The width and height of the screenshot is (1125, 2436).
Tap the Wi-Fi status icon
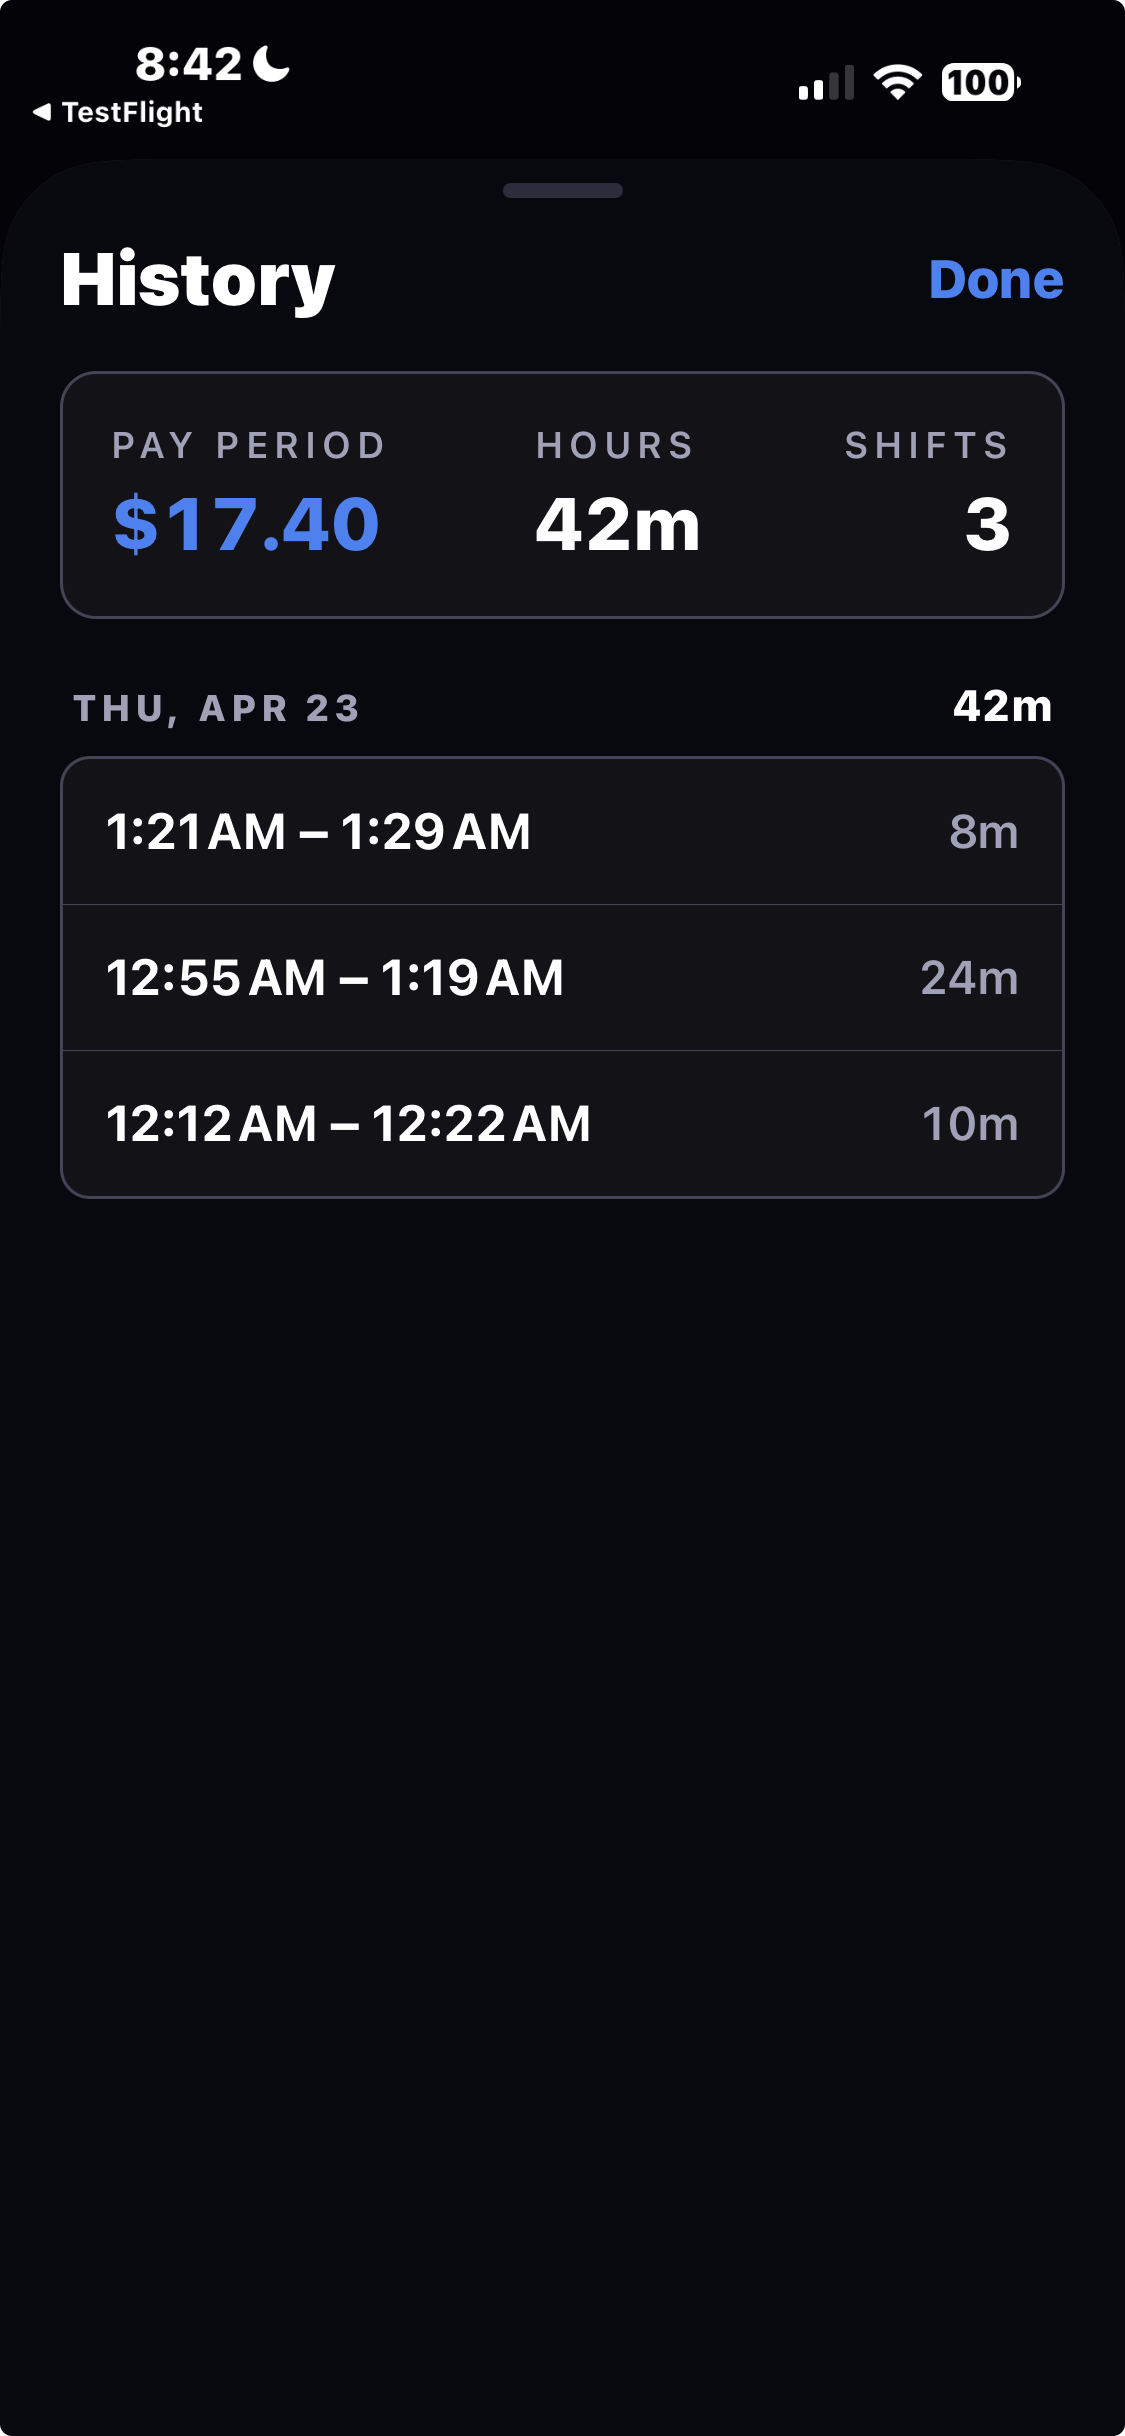coord(897,82)
